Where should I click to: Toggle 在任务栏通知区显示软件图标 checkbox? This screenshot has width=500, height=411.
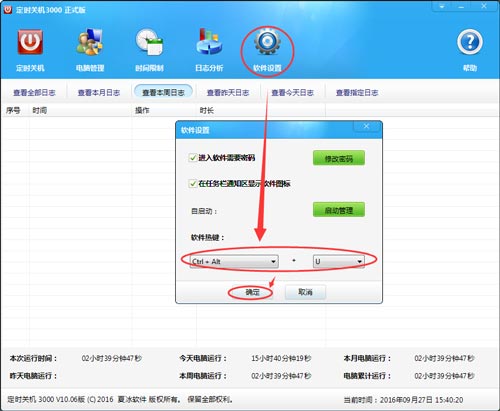click(x=193, y=183)
